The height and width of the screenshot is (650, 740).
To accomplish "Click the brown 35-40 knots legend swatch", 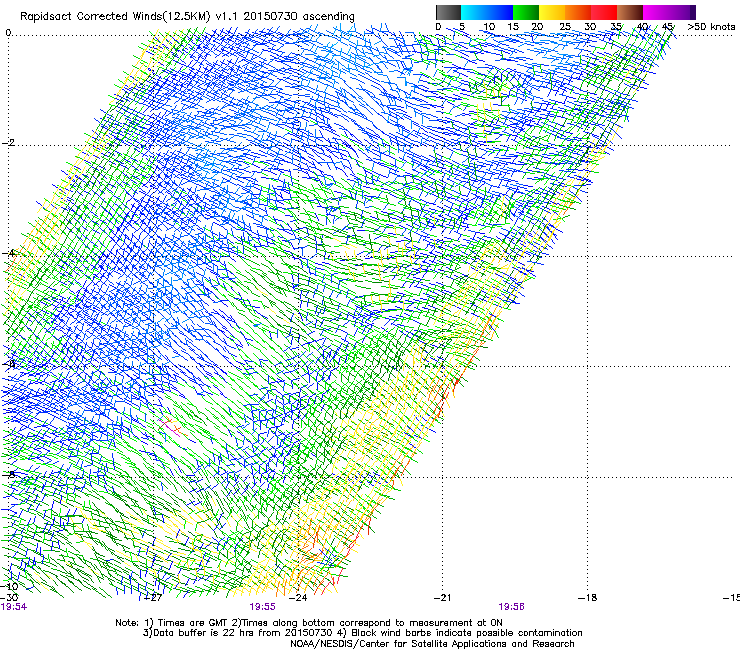I will pos(630,12).
